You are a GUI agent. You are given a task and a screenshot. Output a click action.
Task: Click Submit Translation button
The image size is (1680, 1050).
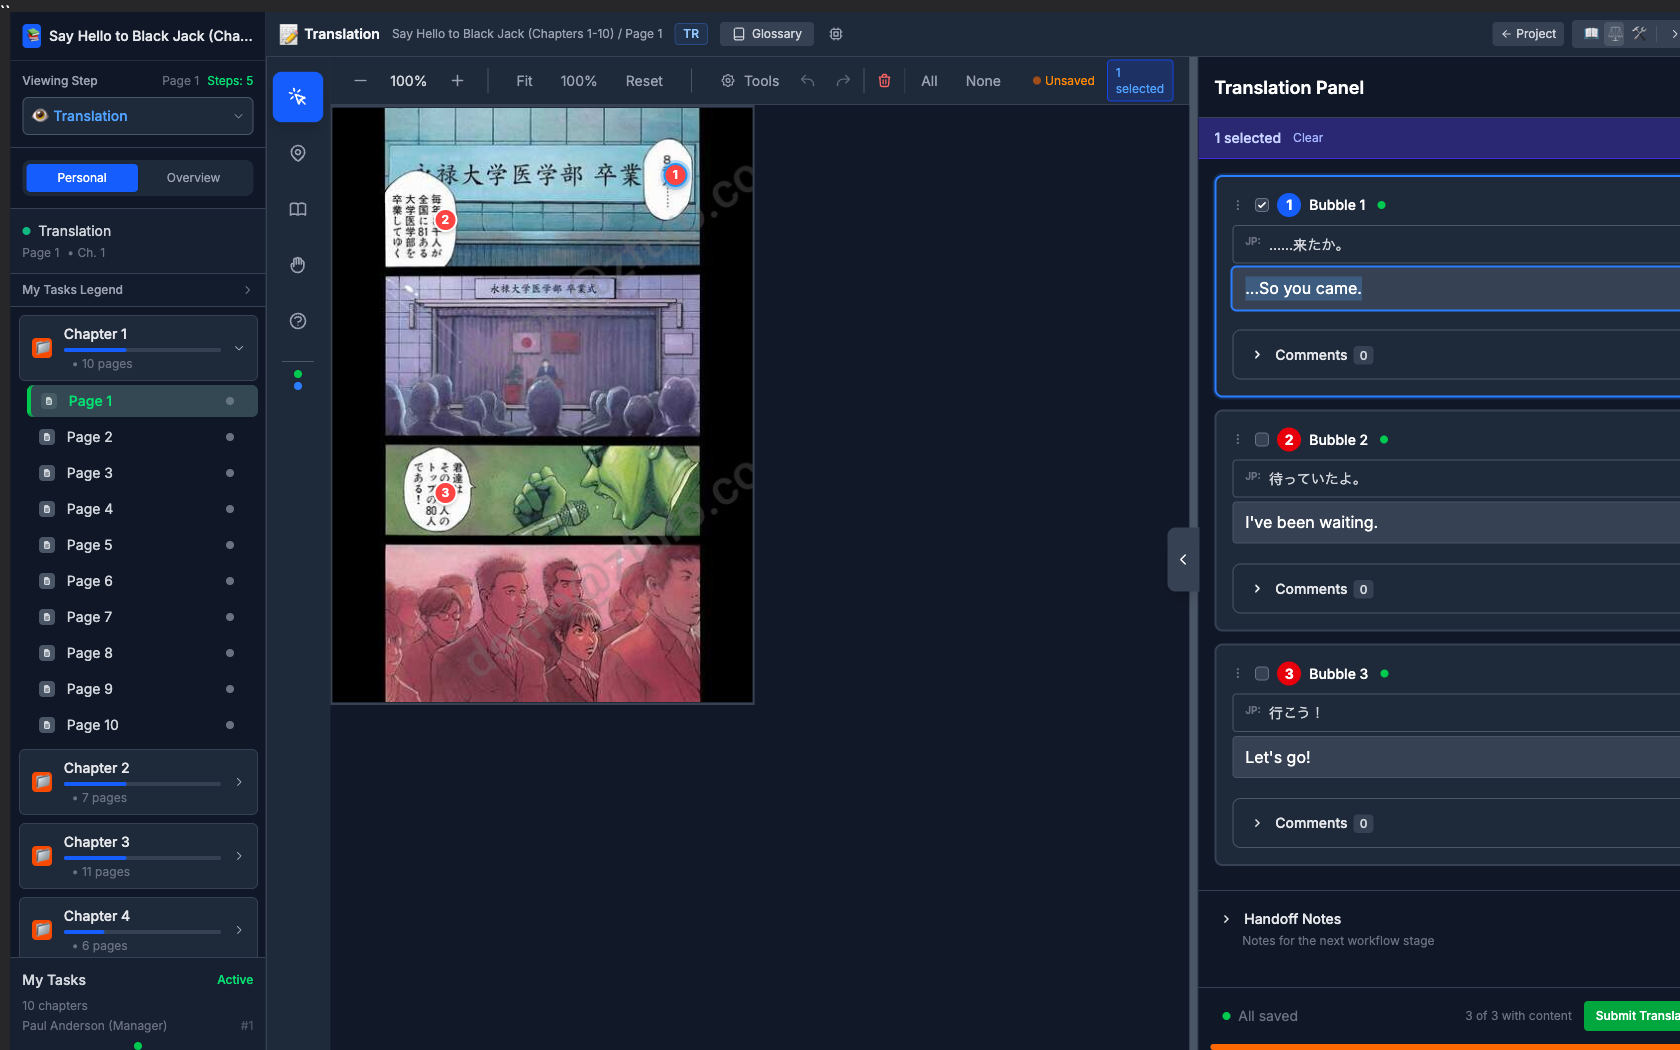(1632, 1016)
